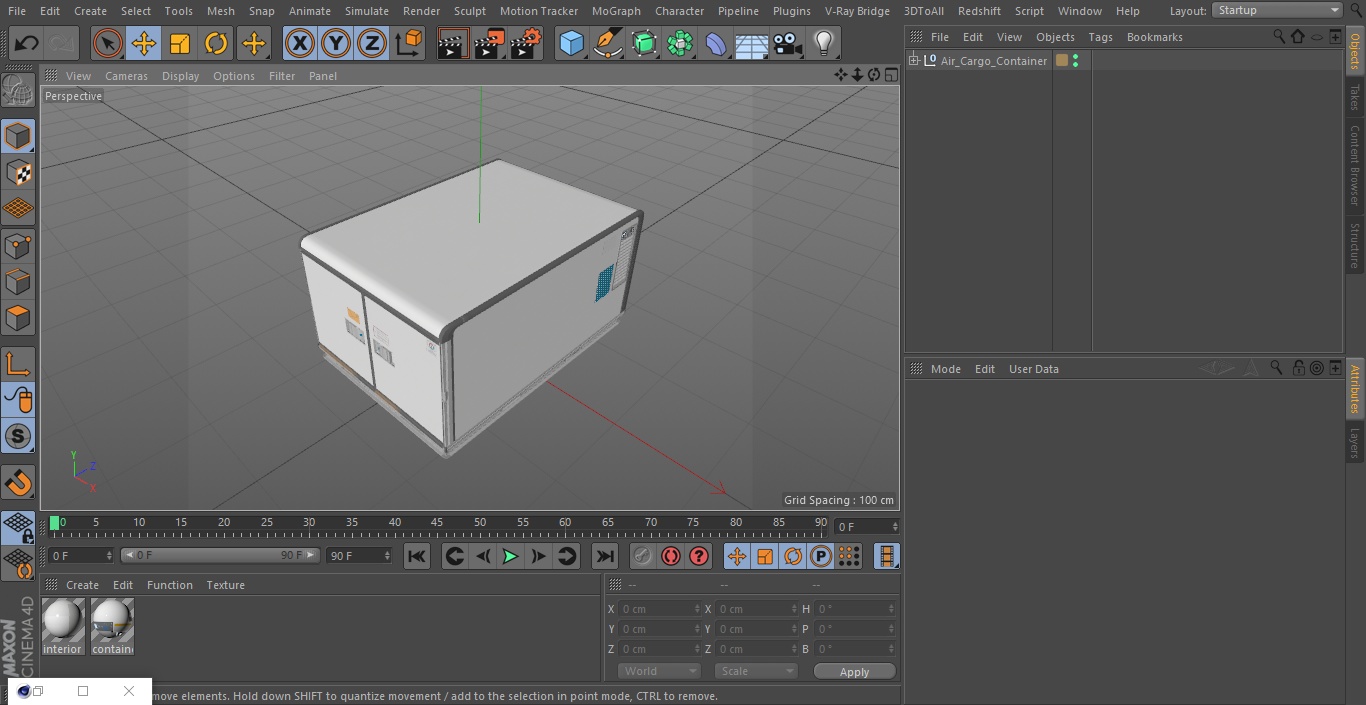Toggle Z axis lock
1366x705 pixels.
point(372,43)
